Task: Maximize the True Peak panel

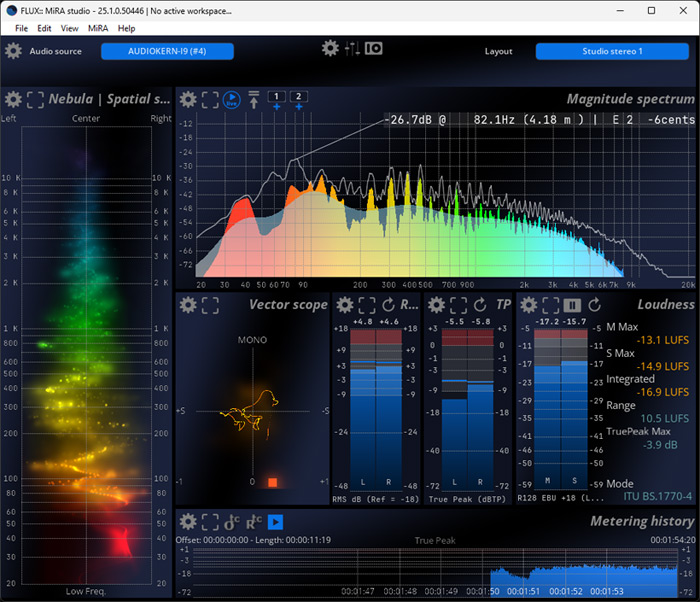Action: (458, 305)
